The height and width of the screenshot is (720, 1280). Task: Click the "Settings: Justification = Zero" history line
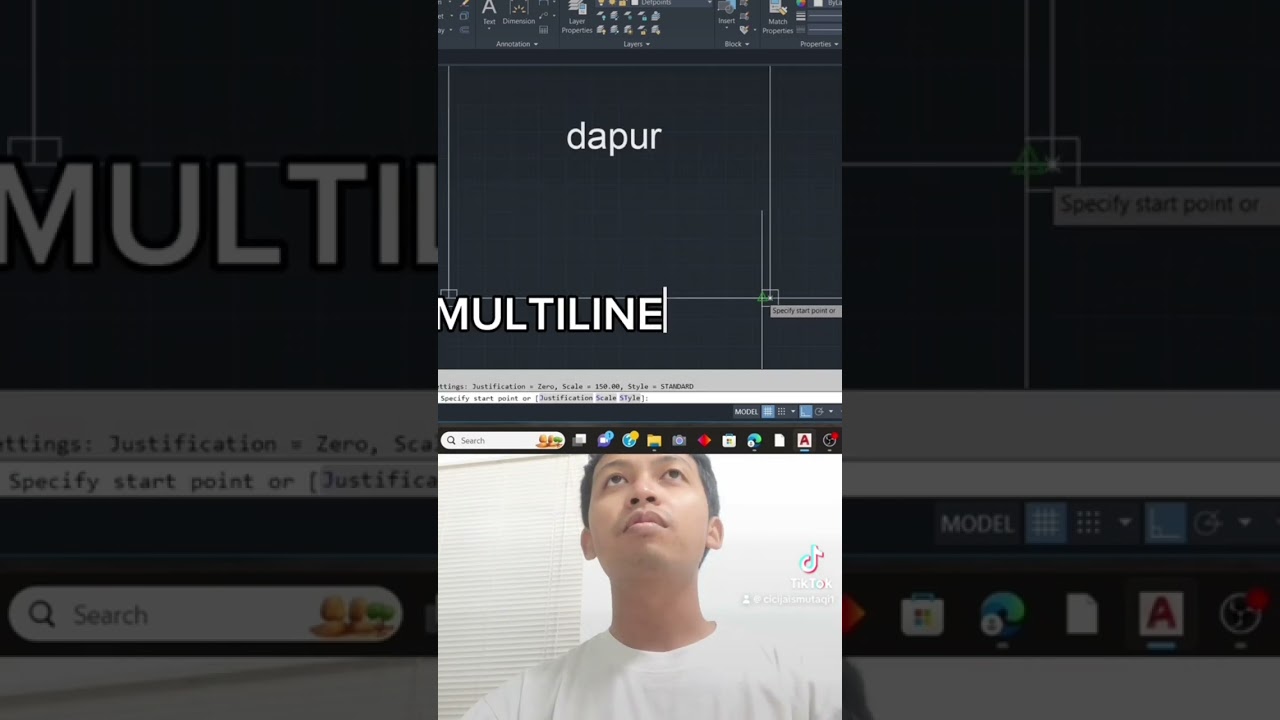pos(566,386)
